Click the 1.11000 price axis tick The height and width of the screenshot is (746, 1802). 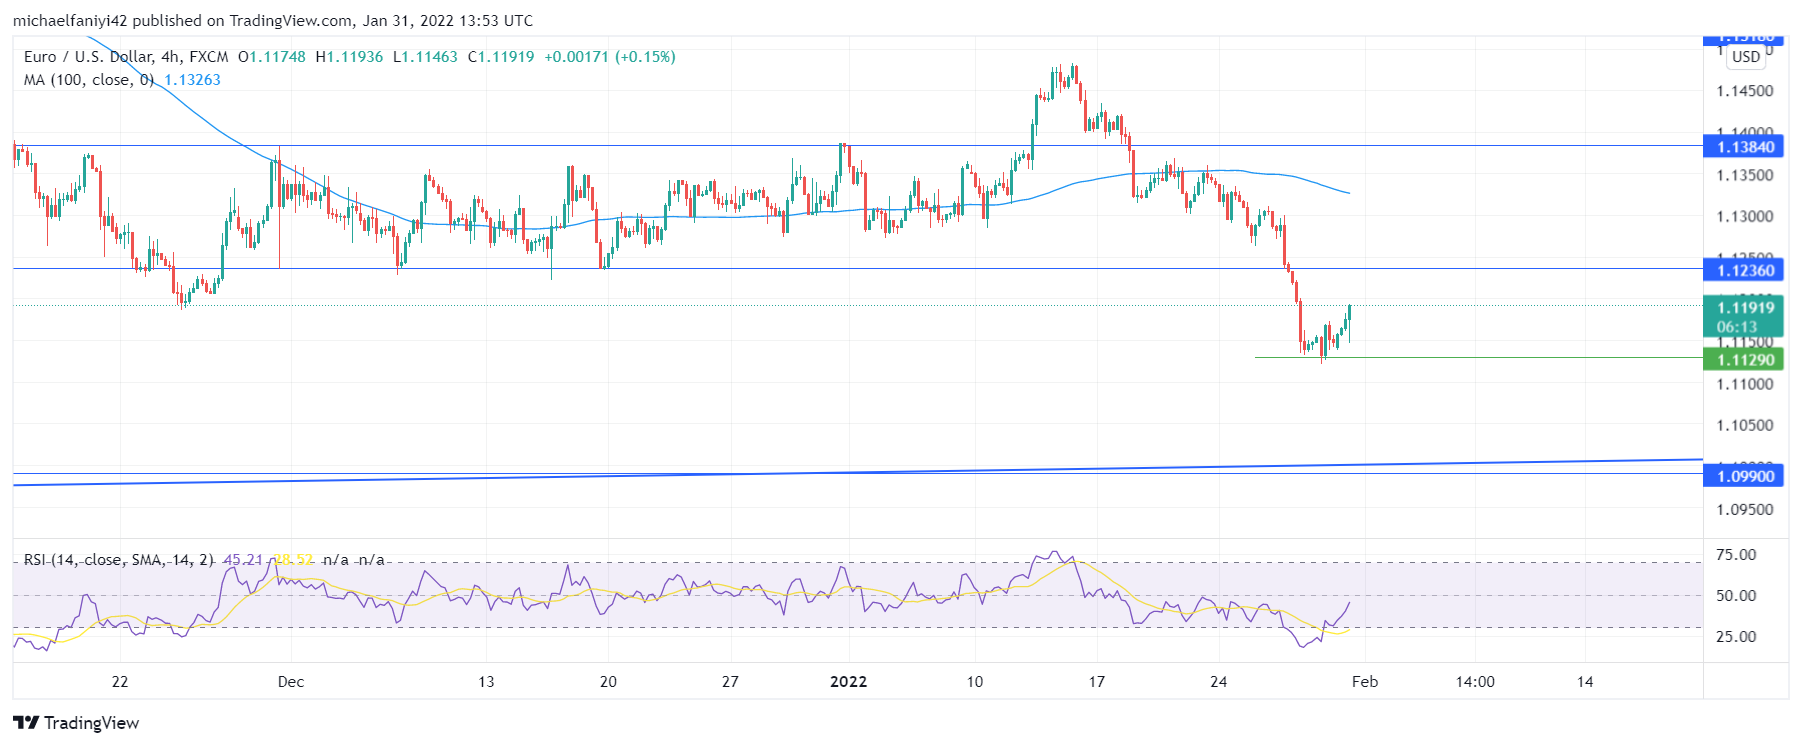[x=1745, y=385]
